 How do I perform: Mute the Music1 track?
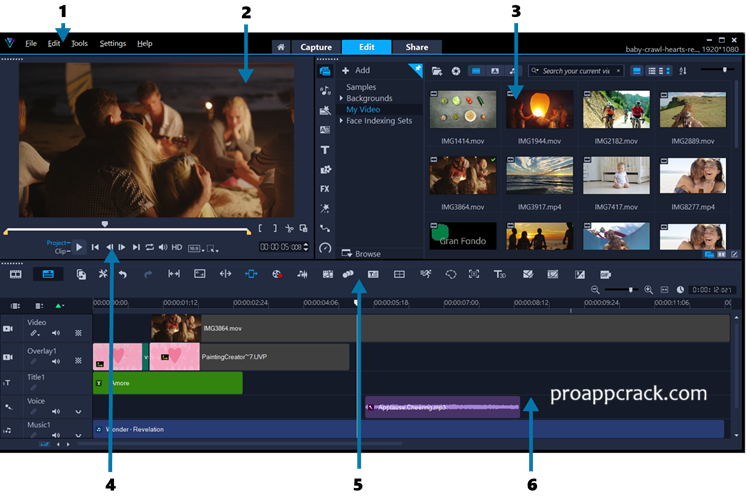[56, 435]
